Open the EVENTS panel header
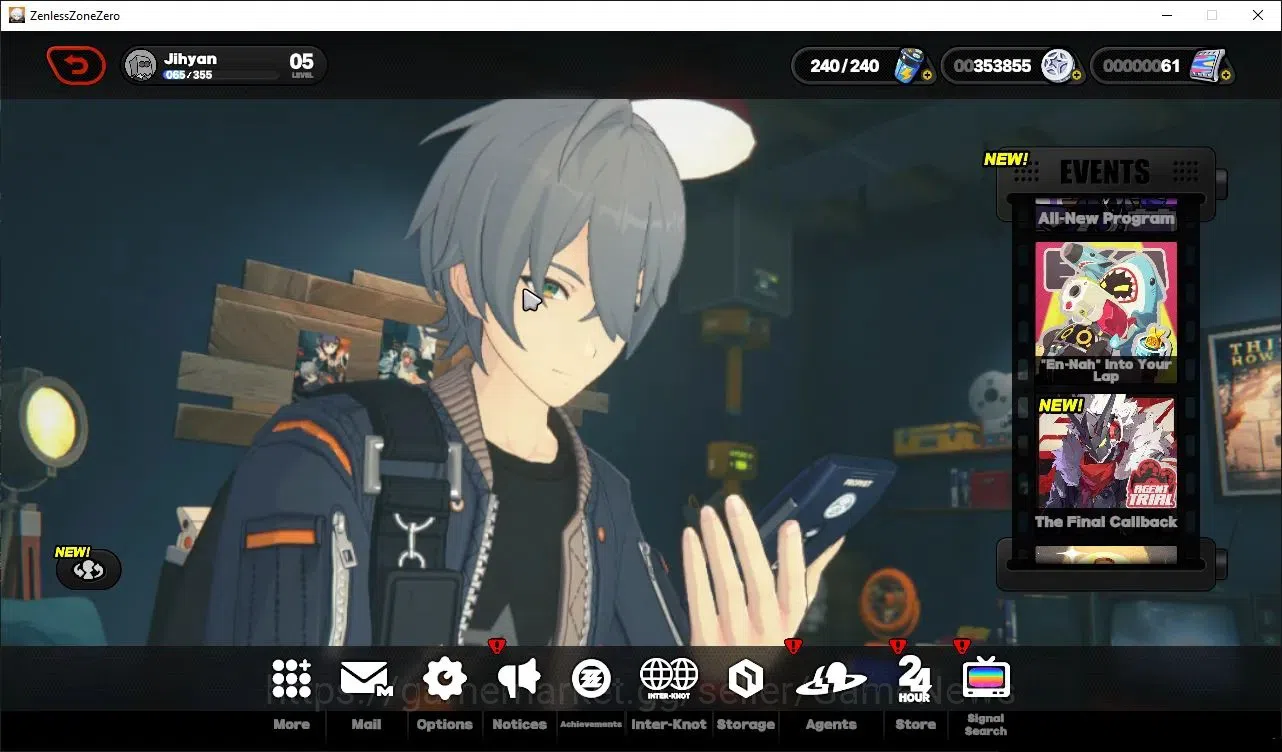Screen dimensions: 1282x752 [1105, 172]
